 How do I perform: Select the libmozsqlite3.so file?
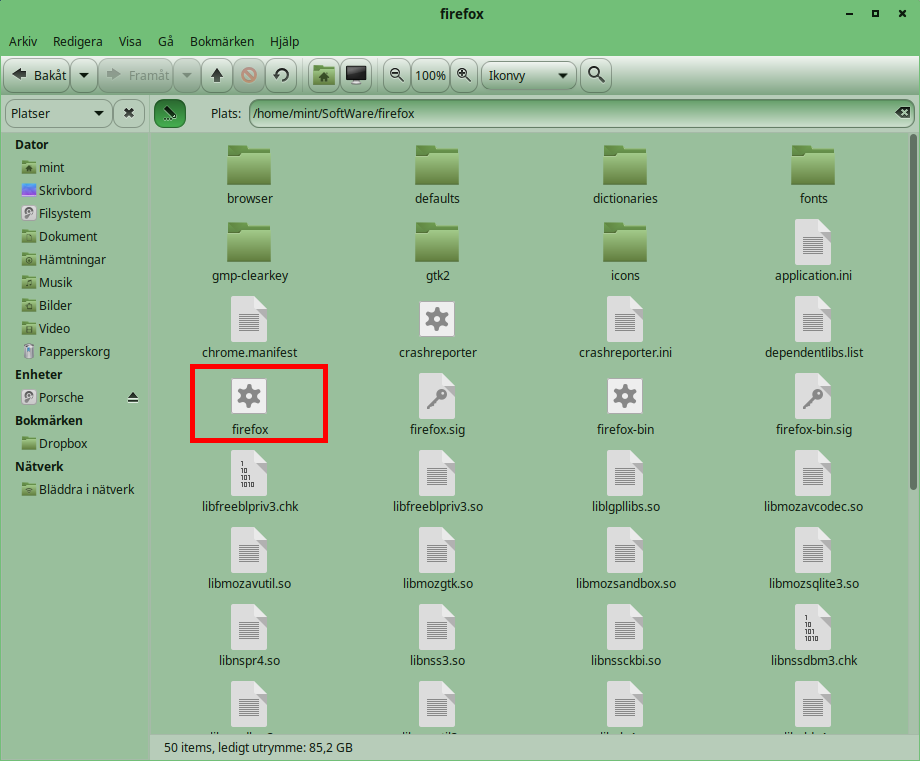pyautogui.click(x=813, y=559)
